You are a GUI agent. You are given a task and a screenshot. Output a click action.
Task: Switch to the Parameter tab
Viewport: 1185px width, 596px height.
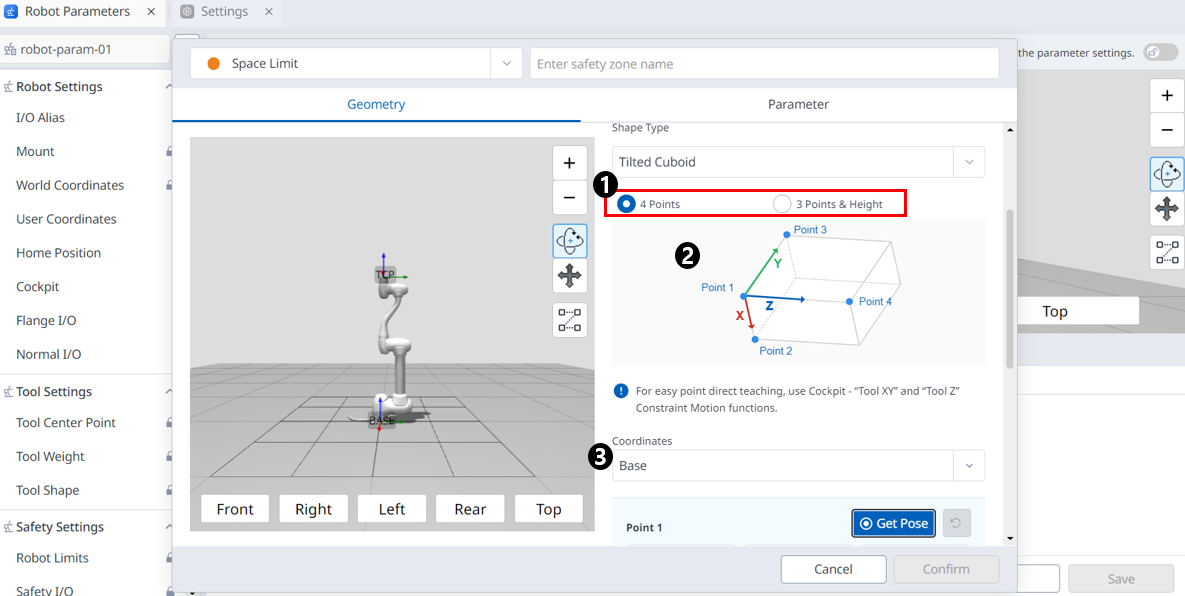(798, 104)
